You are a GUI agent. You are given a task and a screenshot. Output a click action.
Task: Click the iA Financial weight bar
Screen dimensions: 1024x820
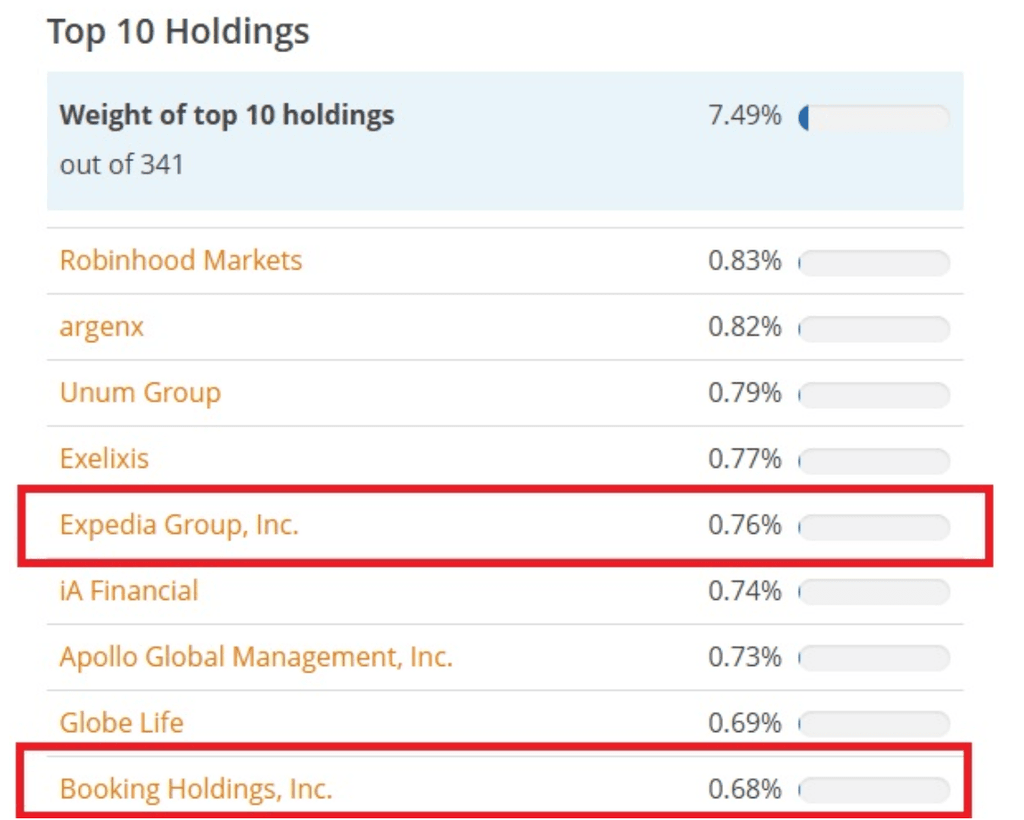pyautogui.click(x=874, y=593)
